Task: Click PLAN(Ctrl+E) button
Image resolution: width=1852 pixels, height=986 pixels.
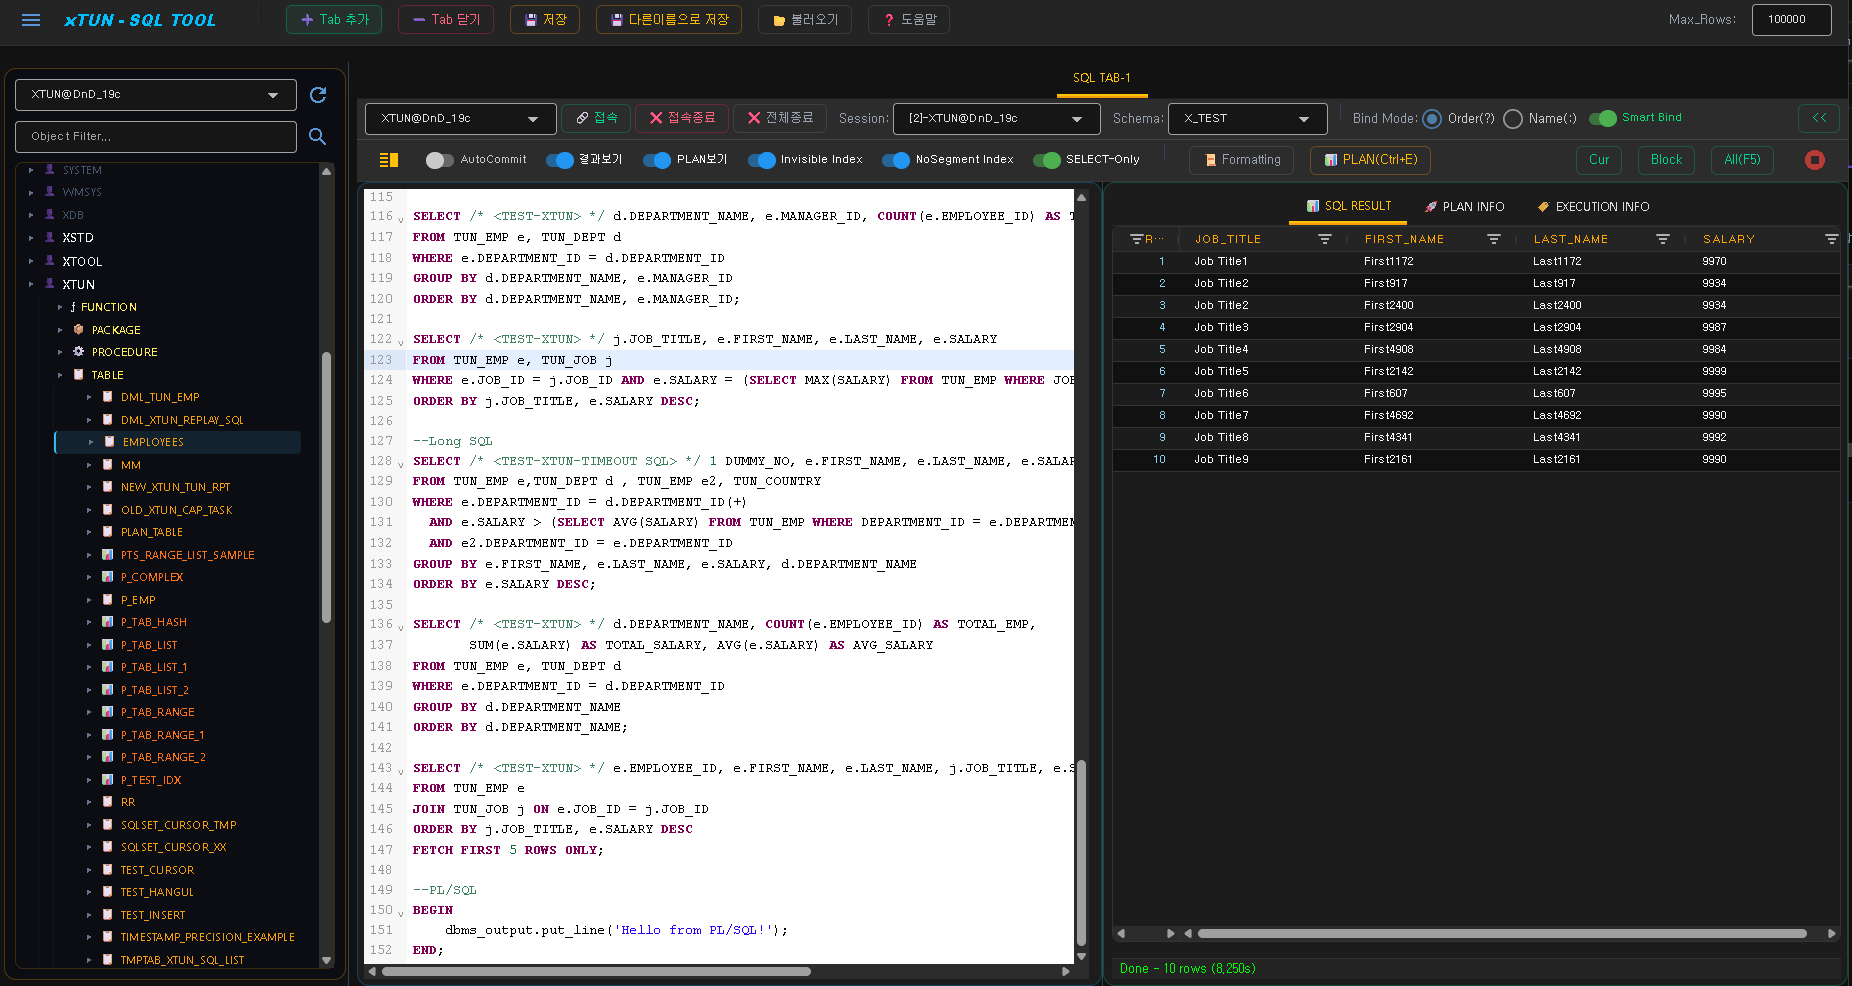Action: [x=1370, y=160]
